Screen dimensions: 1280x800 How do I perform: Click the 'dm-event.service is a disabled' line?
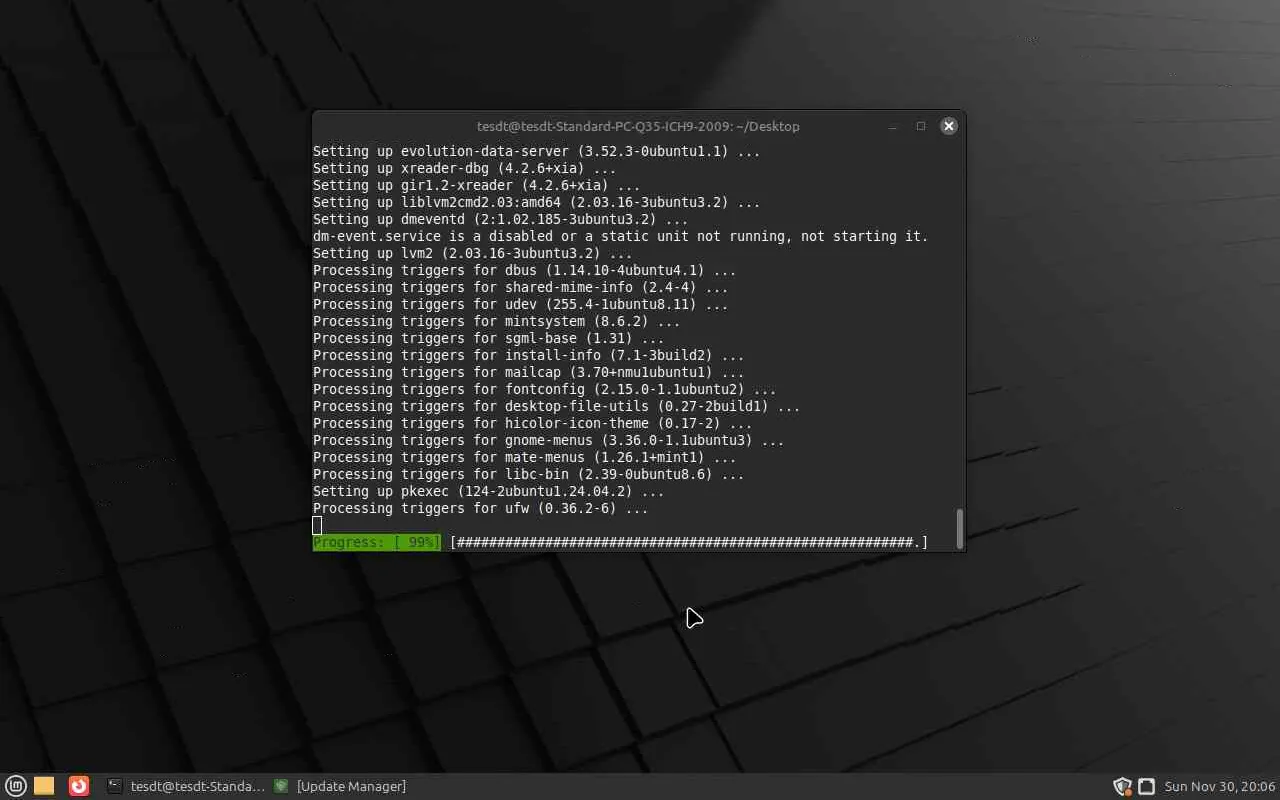coord(620,236)
